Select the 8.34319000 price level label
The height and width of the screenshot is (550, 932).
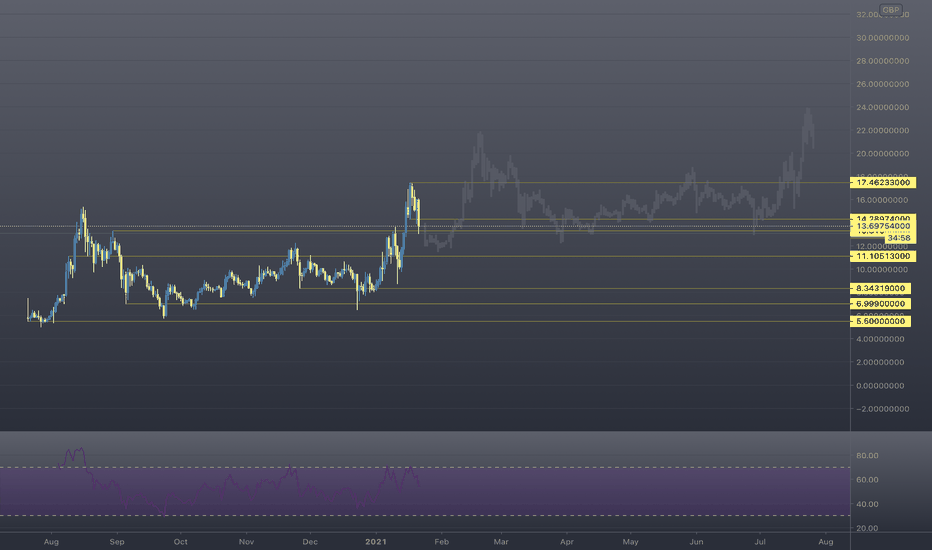(880, 288)
